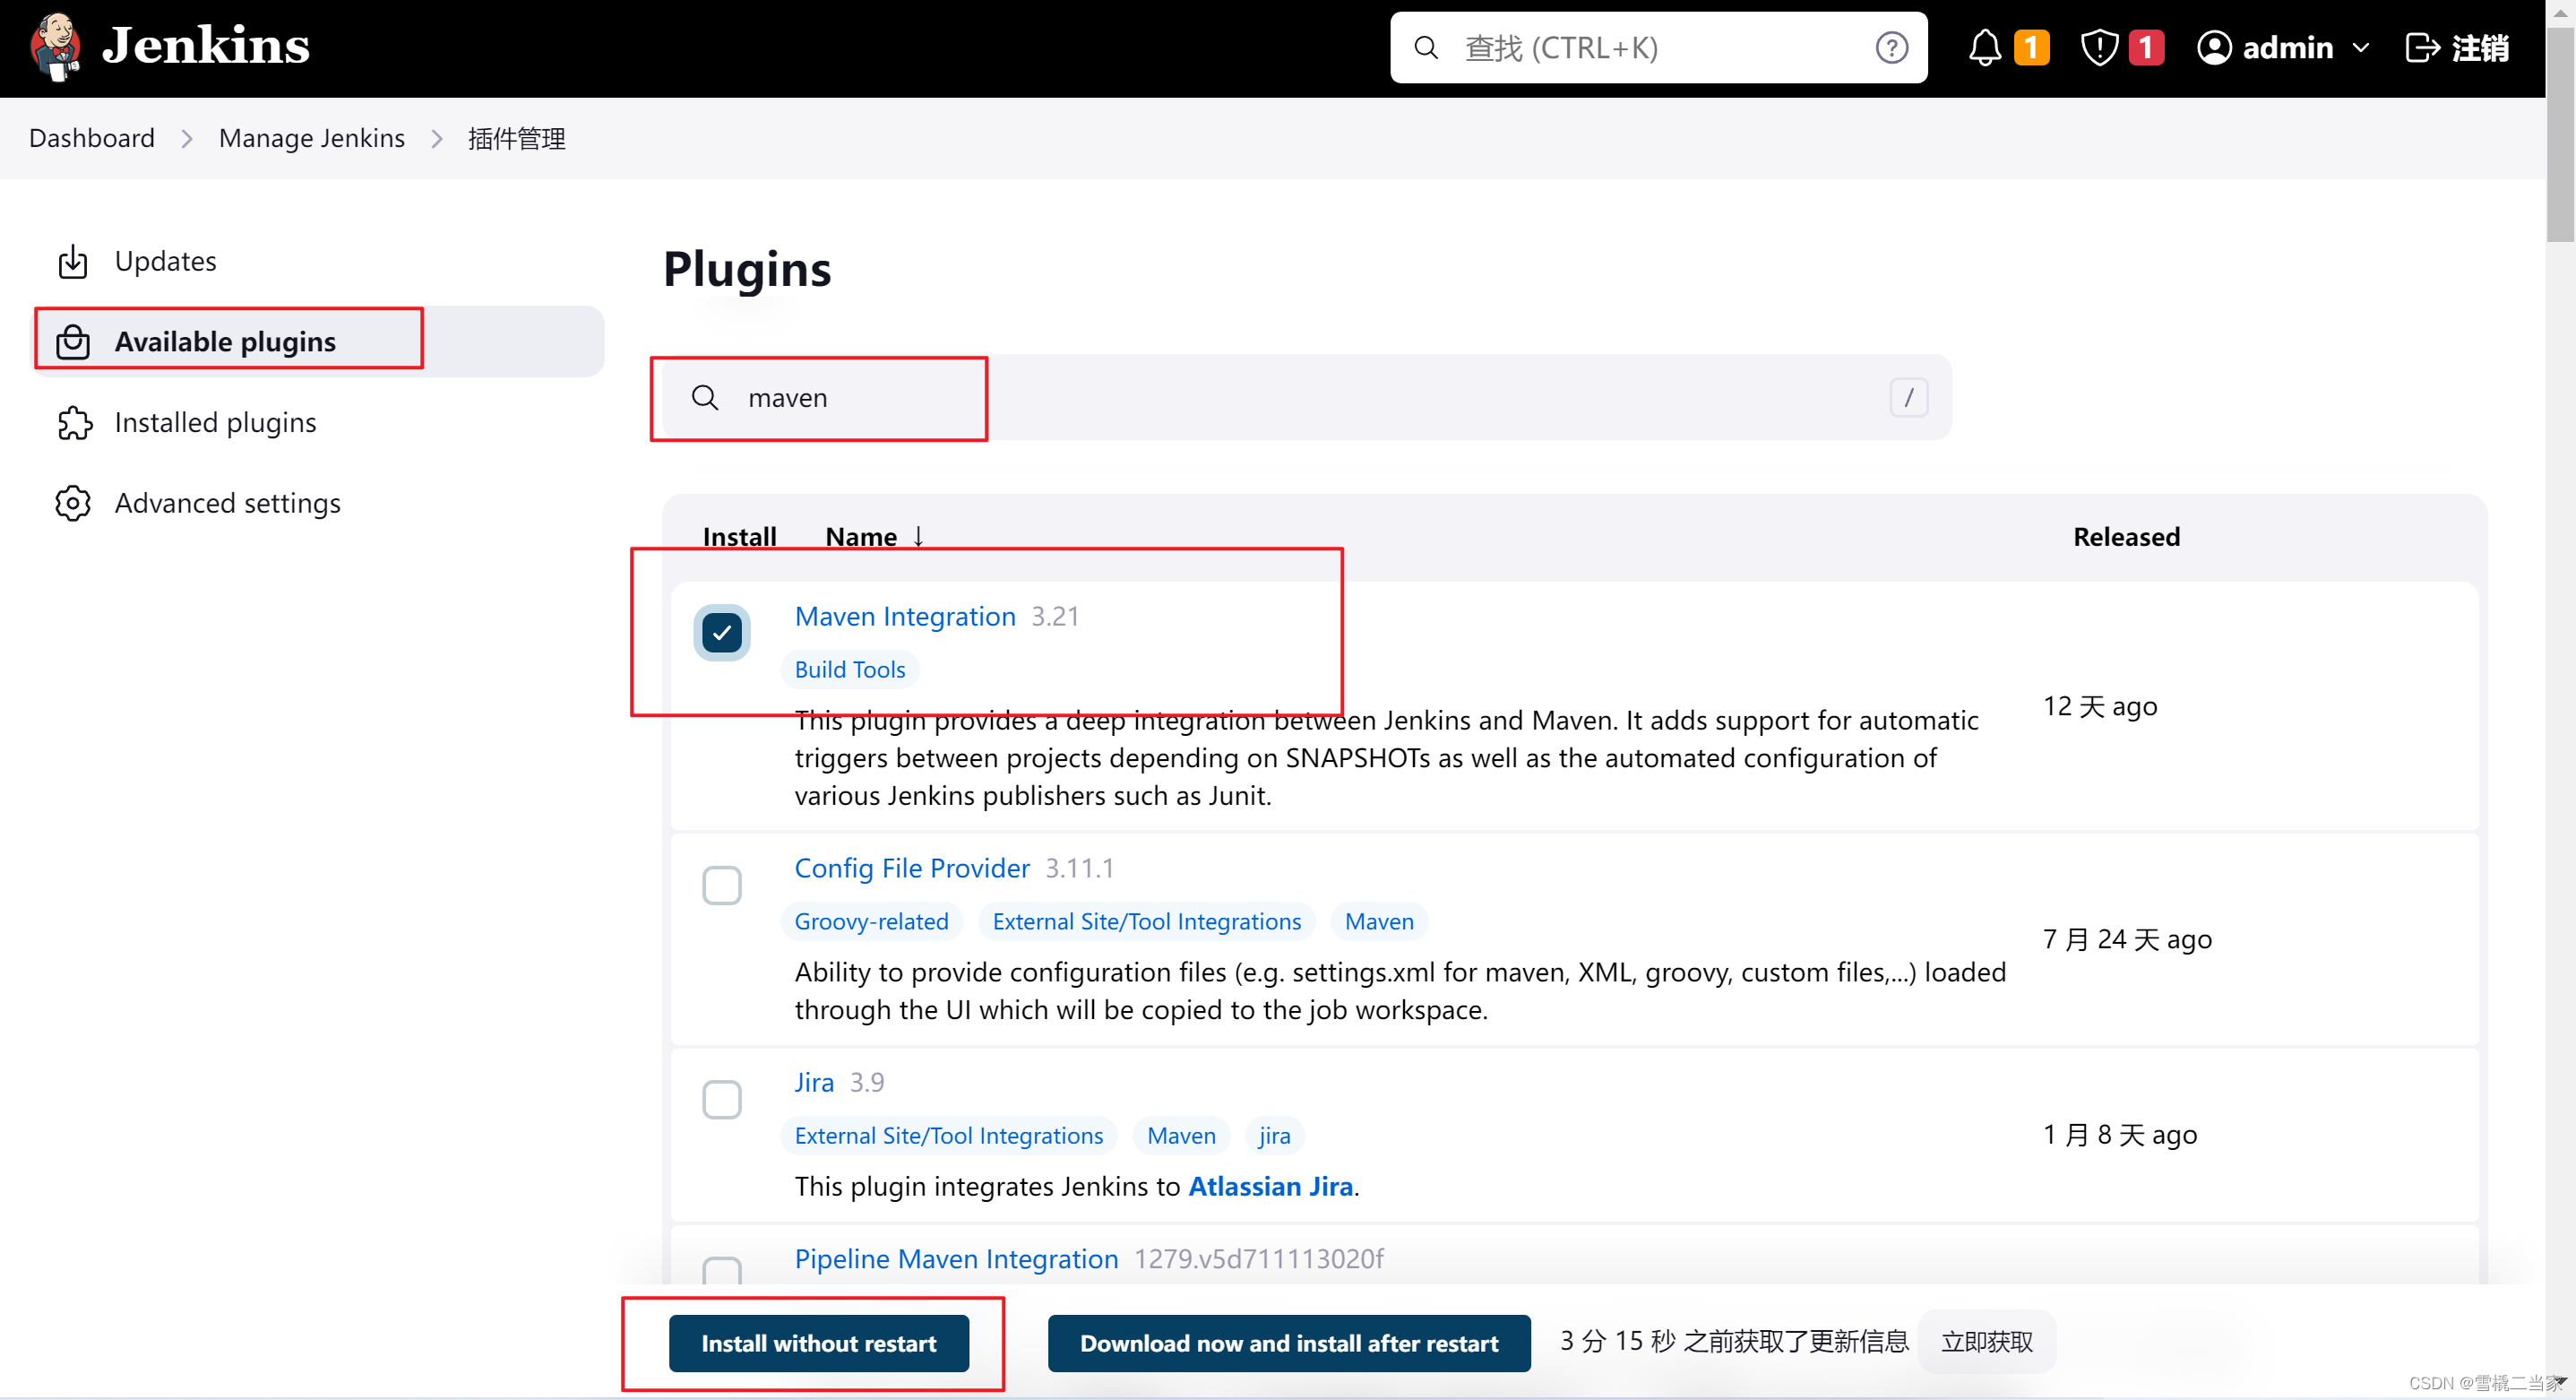Click the search magnifier icon in header
2576x1400 pixels.
point(1427,48)
